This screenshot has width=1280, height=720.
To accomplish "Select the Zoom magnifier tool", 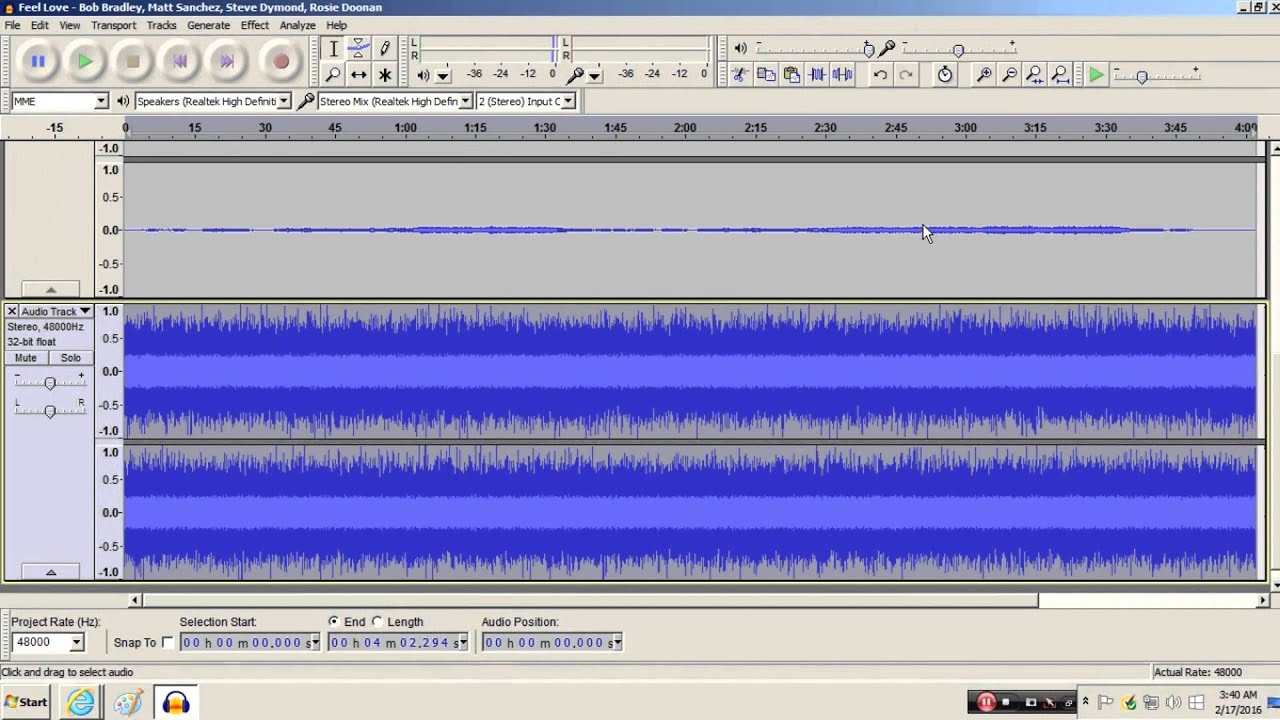I will (x=333, y=74).
